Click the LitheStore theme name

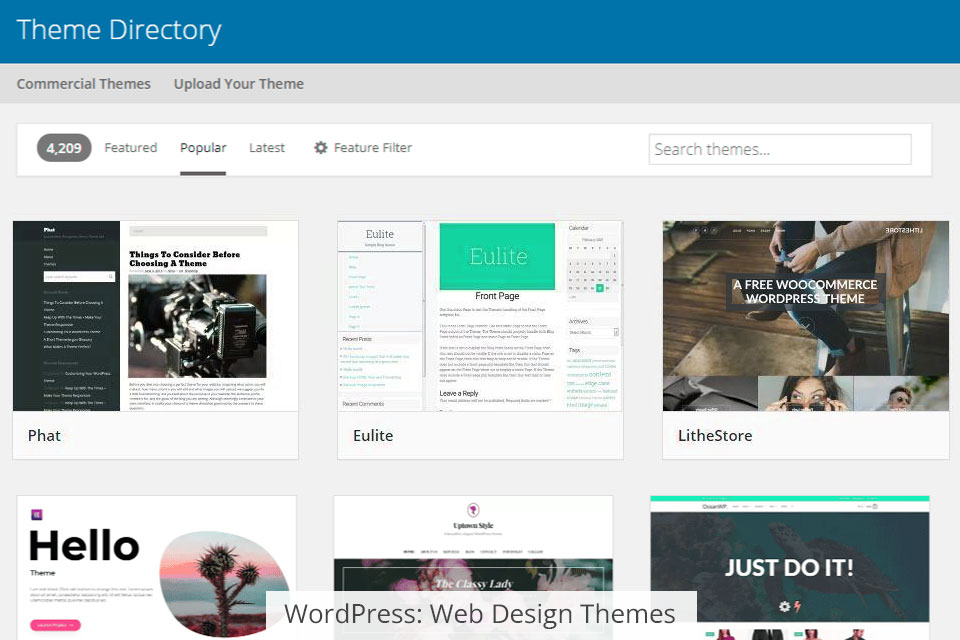(715, 435)
